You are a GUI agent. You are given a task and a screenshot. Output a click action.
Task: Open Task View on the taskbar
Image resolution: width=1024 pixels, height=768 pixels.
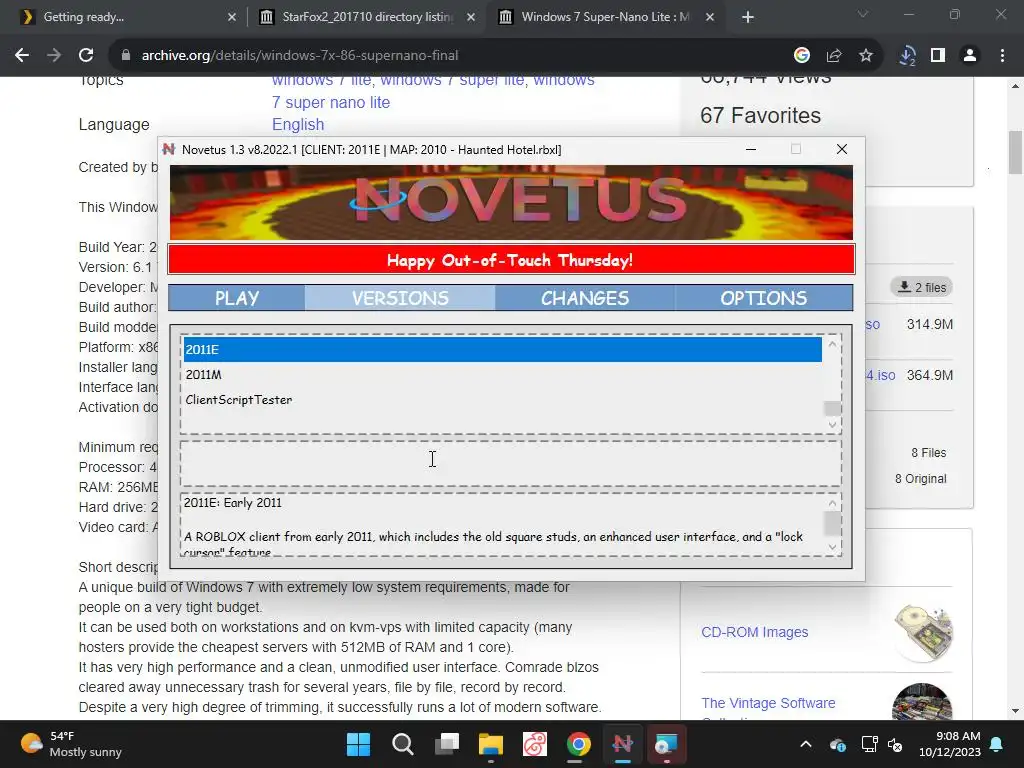(x=447, y=744)
